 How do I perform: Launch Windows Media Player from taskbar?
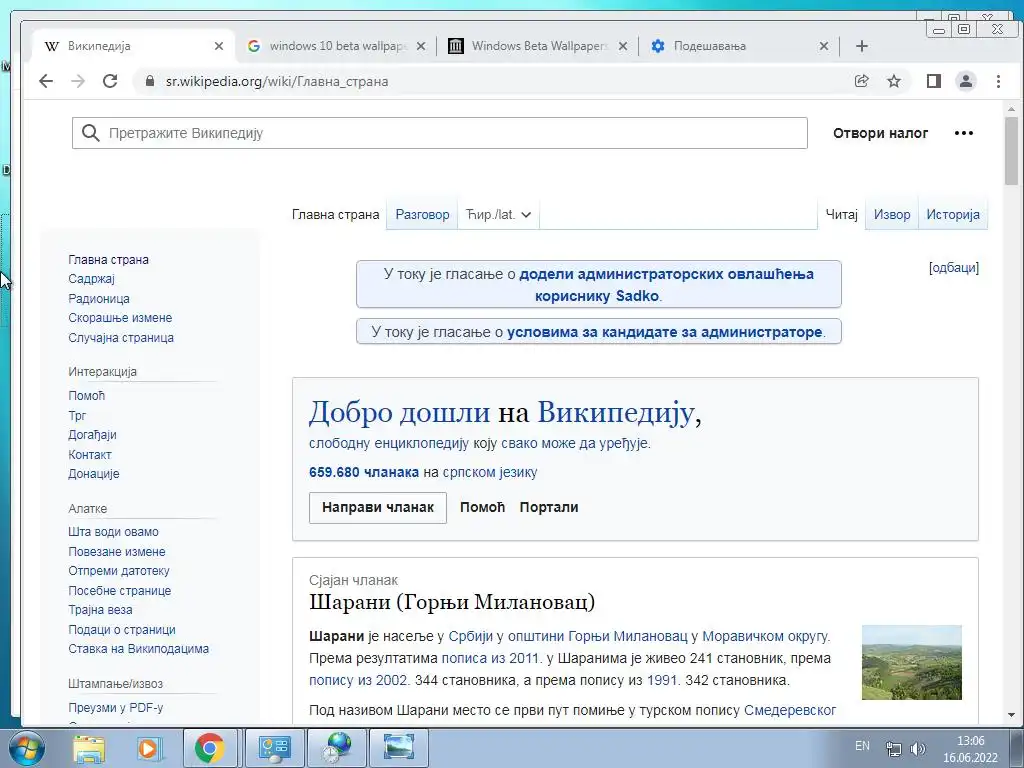[148, 748]
